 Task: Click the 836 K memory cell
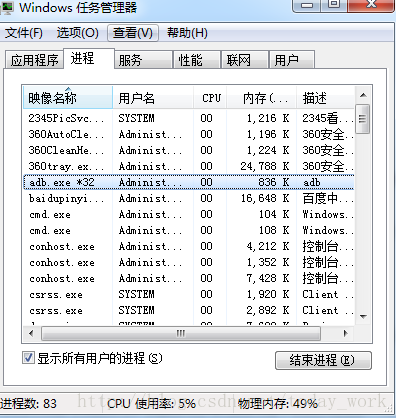click(x=273, y=182)
